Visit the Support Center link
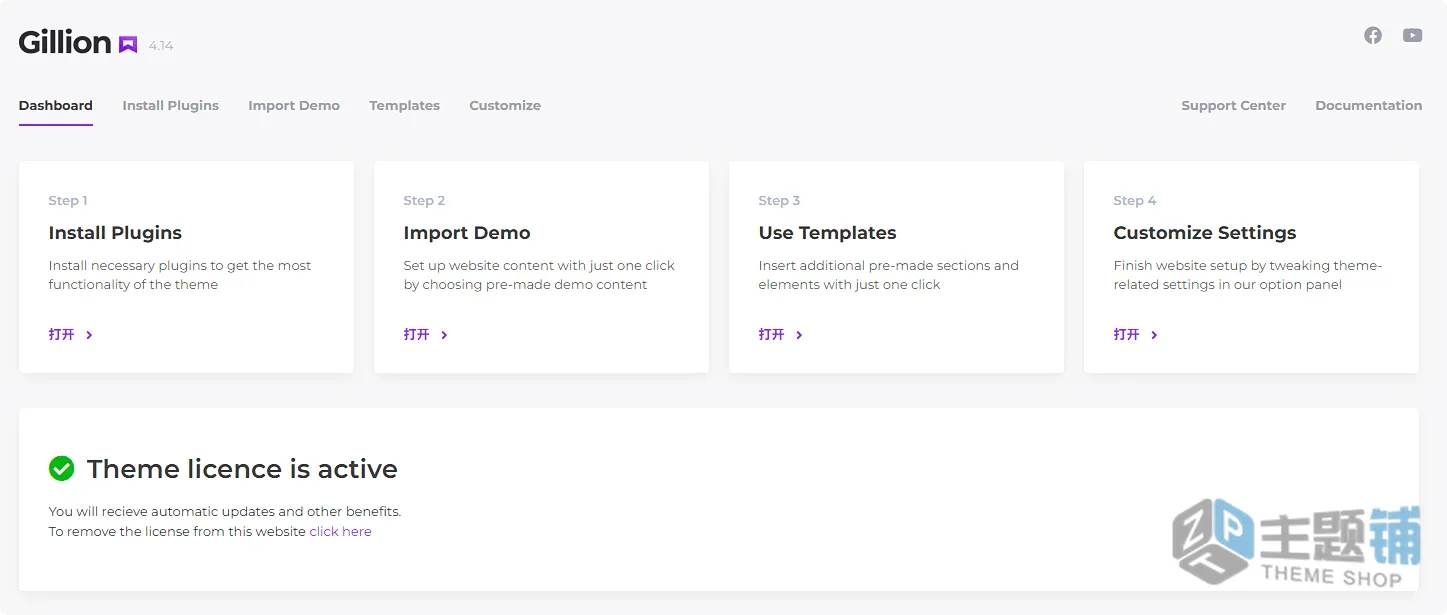The image size is (1447, 615). [1233, 105]
